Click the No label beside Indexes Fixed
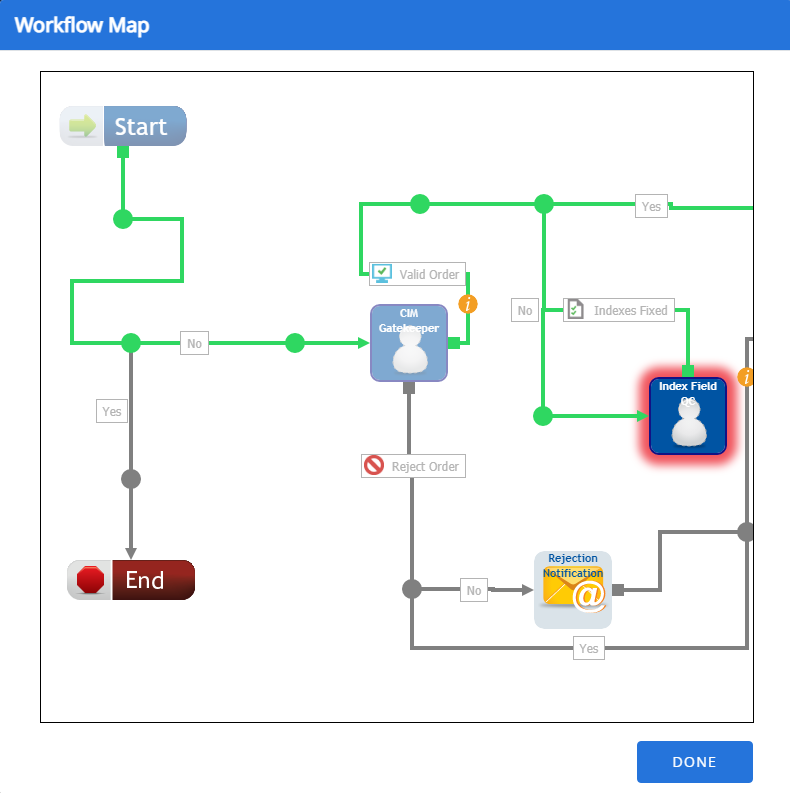 pyautogui.click(x=525, y=310)
